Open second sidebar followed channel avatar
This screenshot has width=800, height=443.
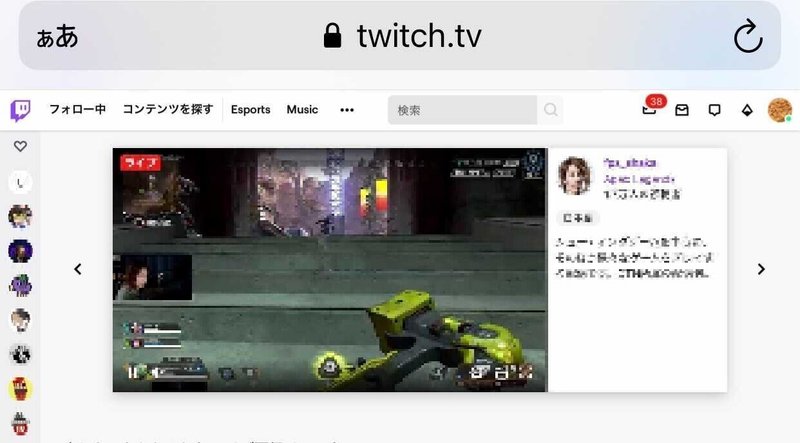(20, 217)
